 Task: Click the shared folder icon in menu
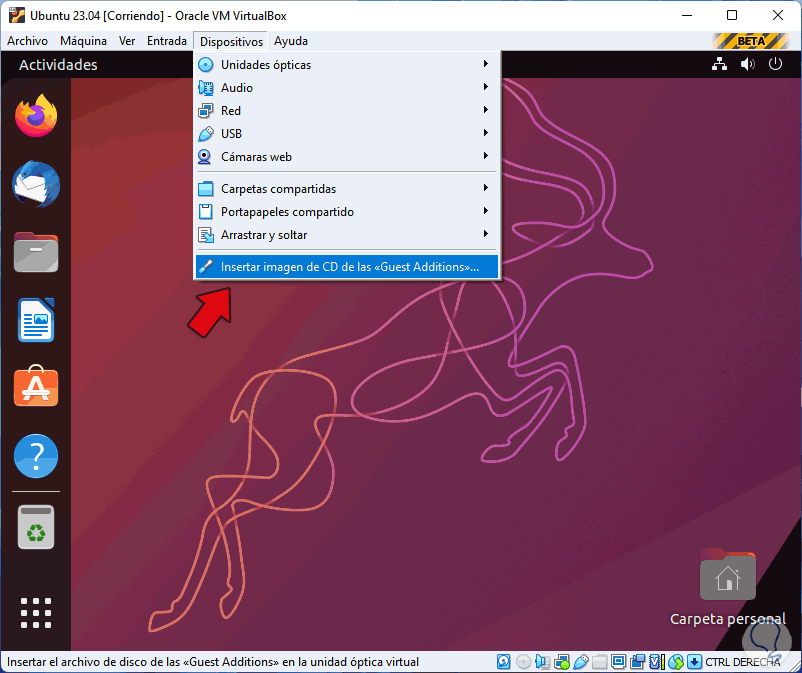coord(206,189)
